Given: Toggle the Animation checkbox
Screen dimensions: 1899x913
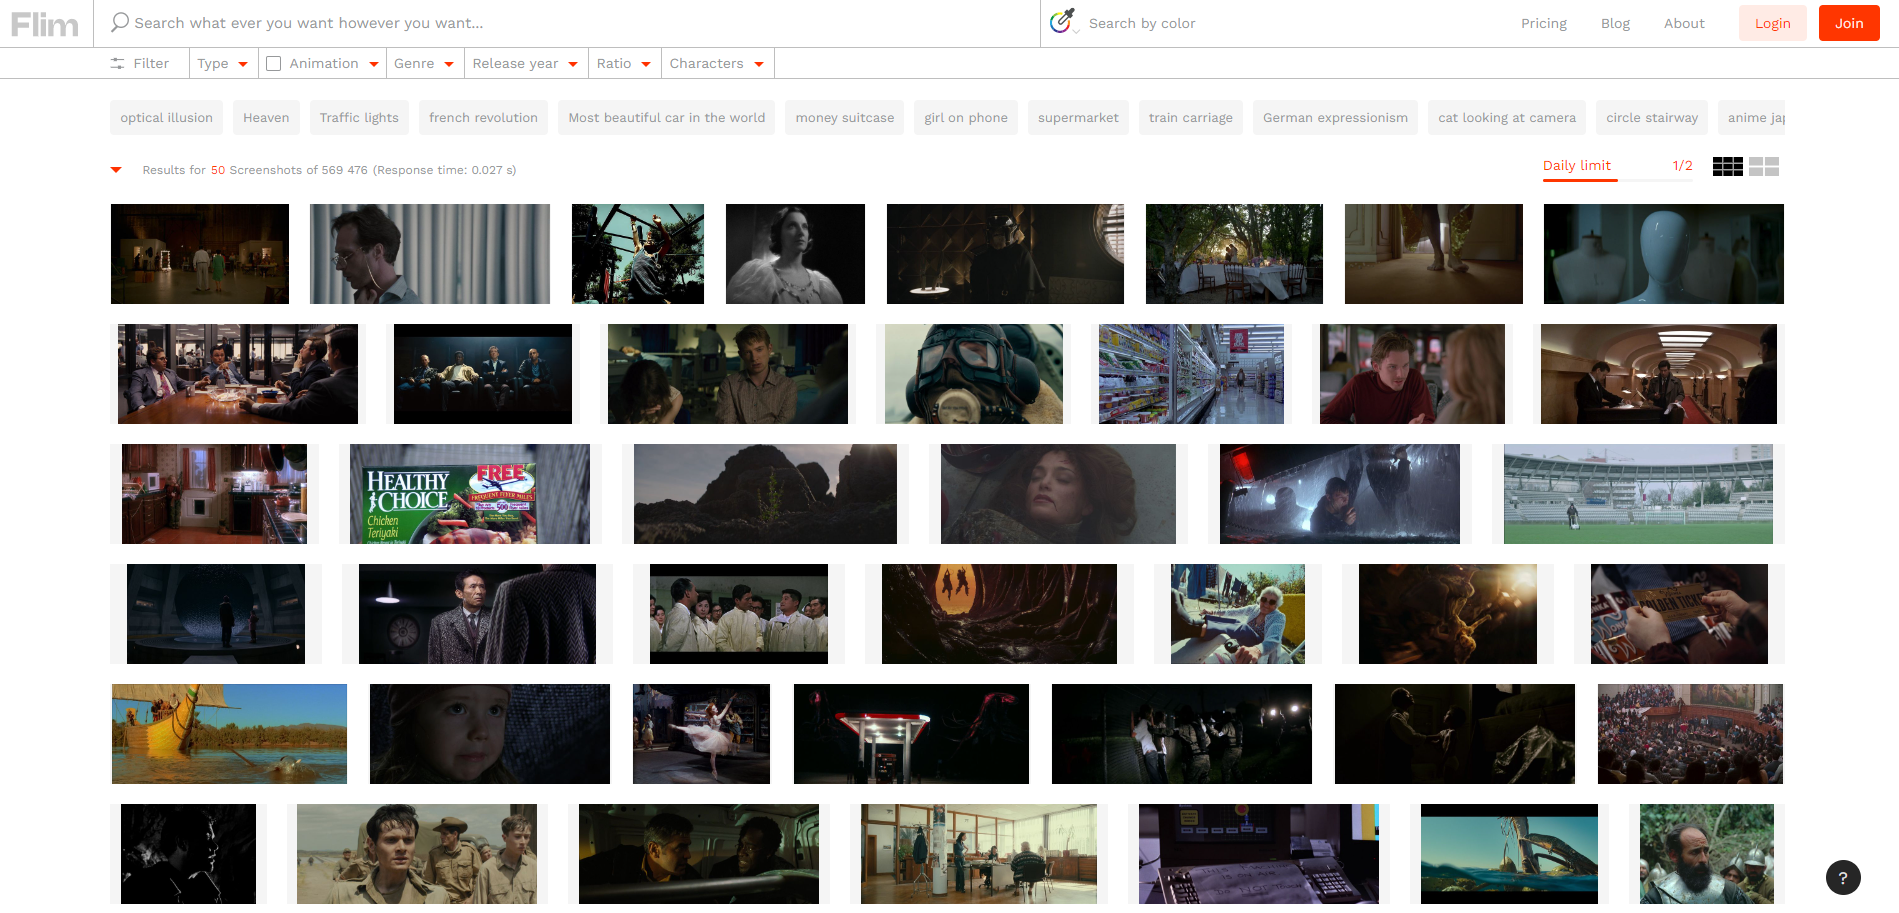Looking at the screenshot, I should [x=273, y=63].
